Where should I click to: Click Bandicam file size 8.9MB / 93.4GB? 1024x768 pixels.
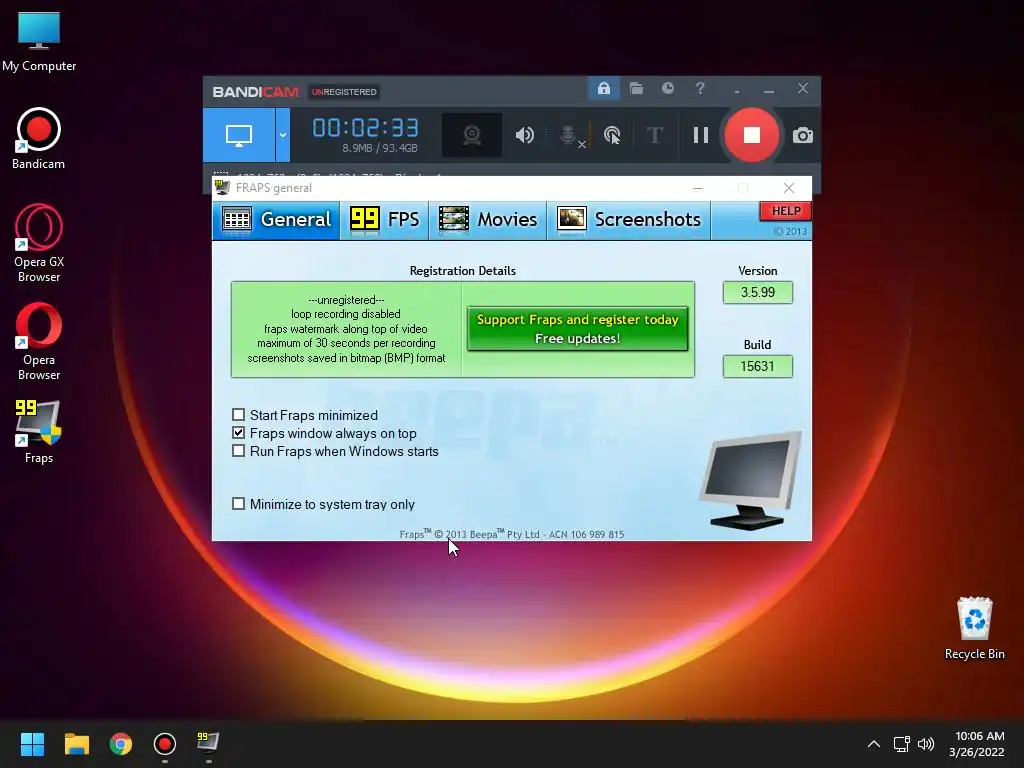379,148
